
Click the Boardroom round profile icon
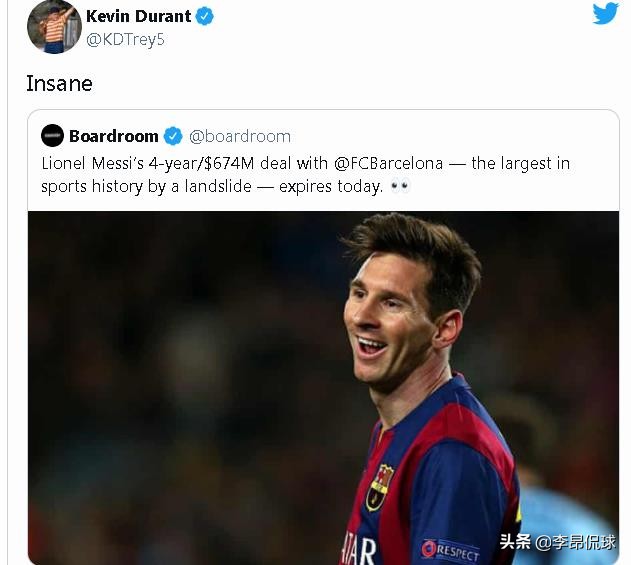(x=53, y=136)
